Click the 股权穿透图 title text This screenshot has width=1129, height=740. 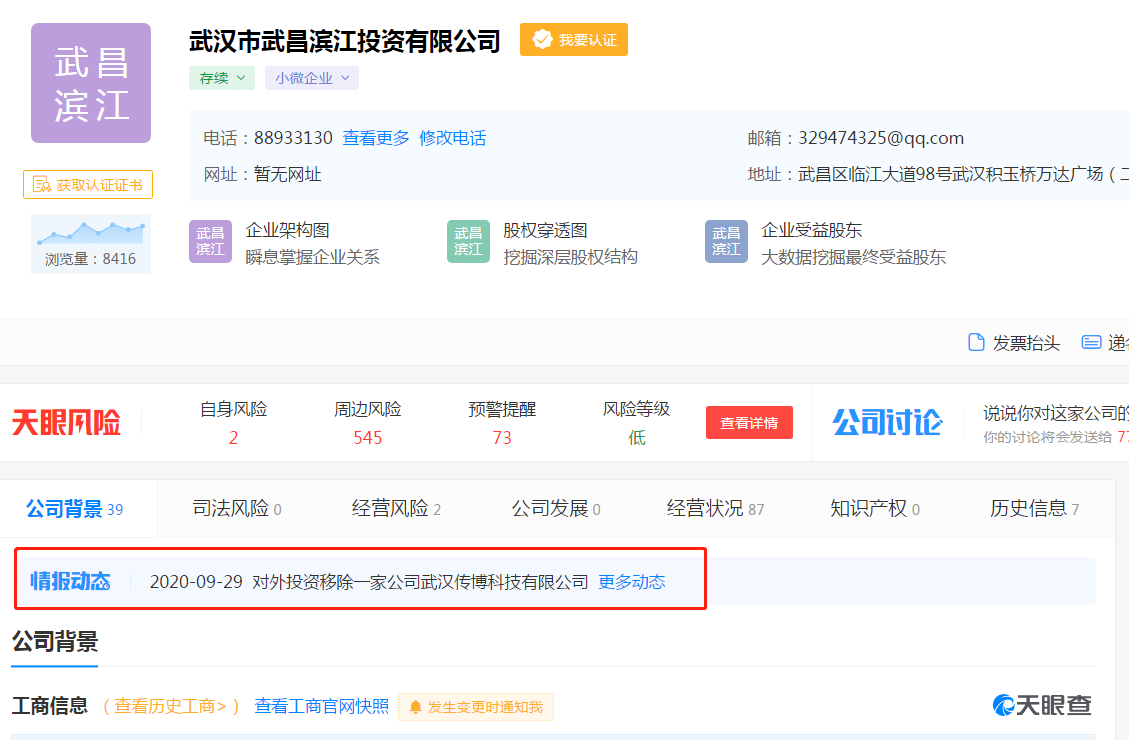point(545,230)
